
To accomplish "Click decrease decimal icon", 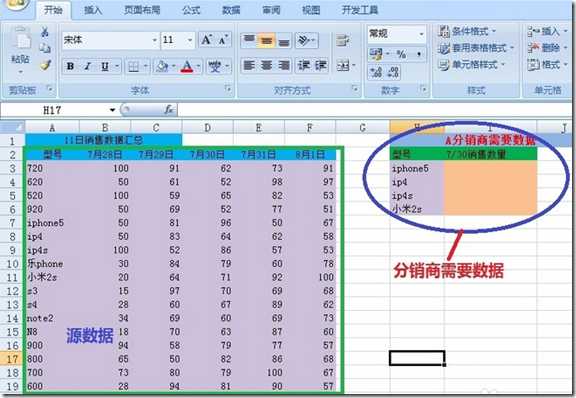I will 393,72.
